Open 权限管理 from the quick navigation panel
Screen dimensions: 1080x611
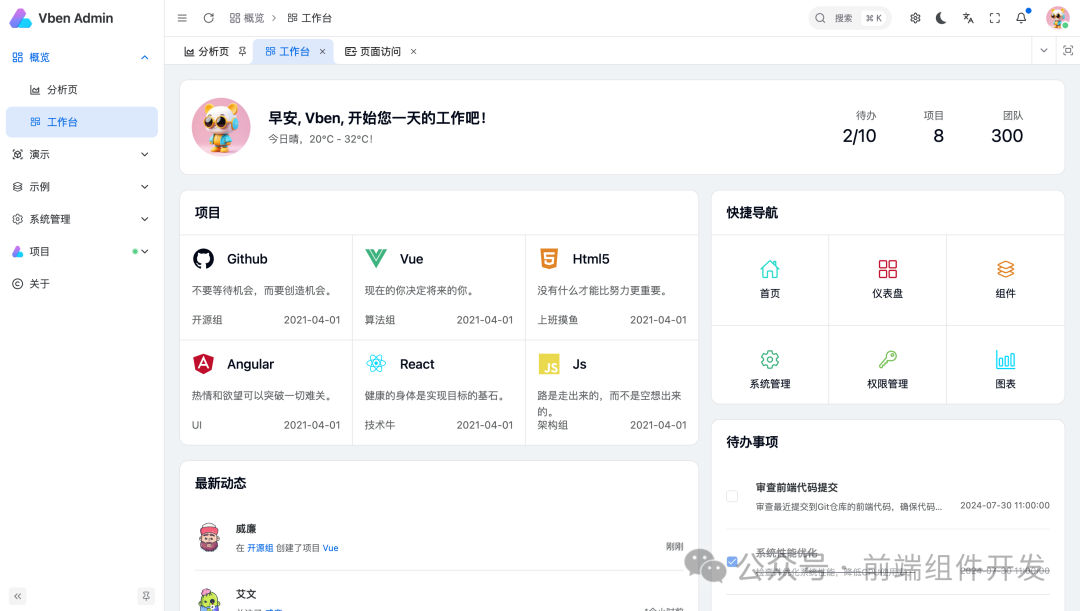coord(887,358)
